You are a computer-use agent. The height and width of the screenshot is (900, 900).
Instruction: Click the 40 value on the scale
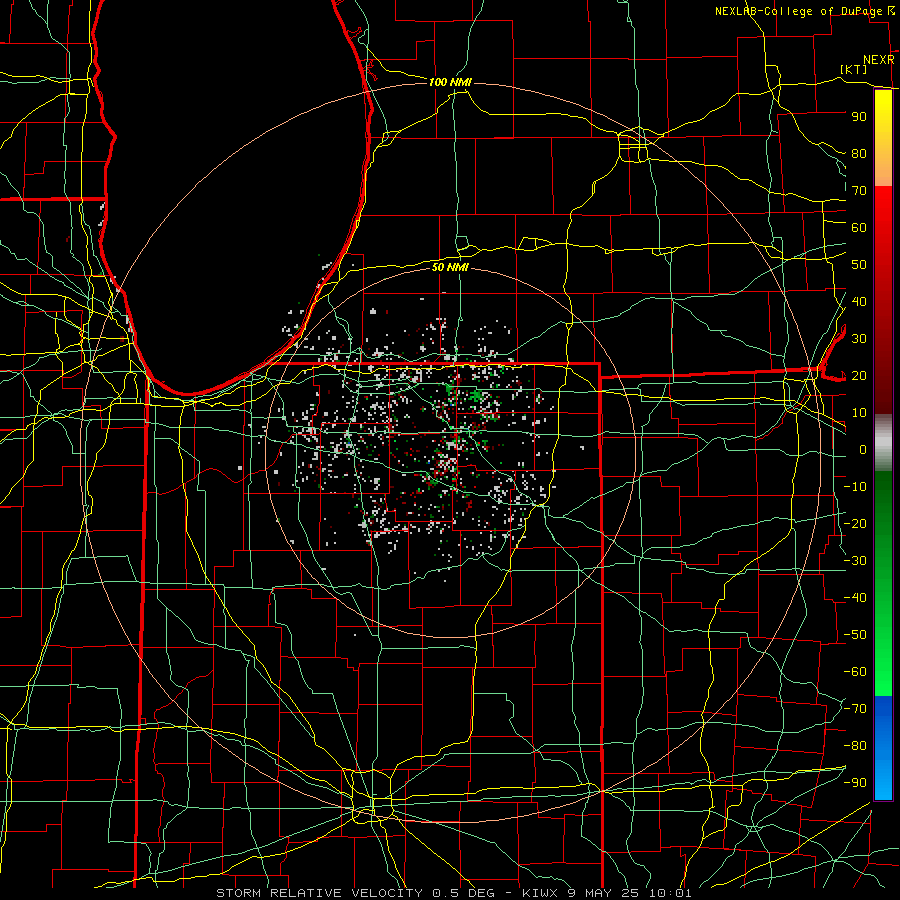[859, 302]
